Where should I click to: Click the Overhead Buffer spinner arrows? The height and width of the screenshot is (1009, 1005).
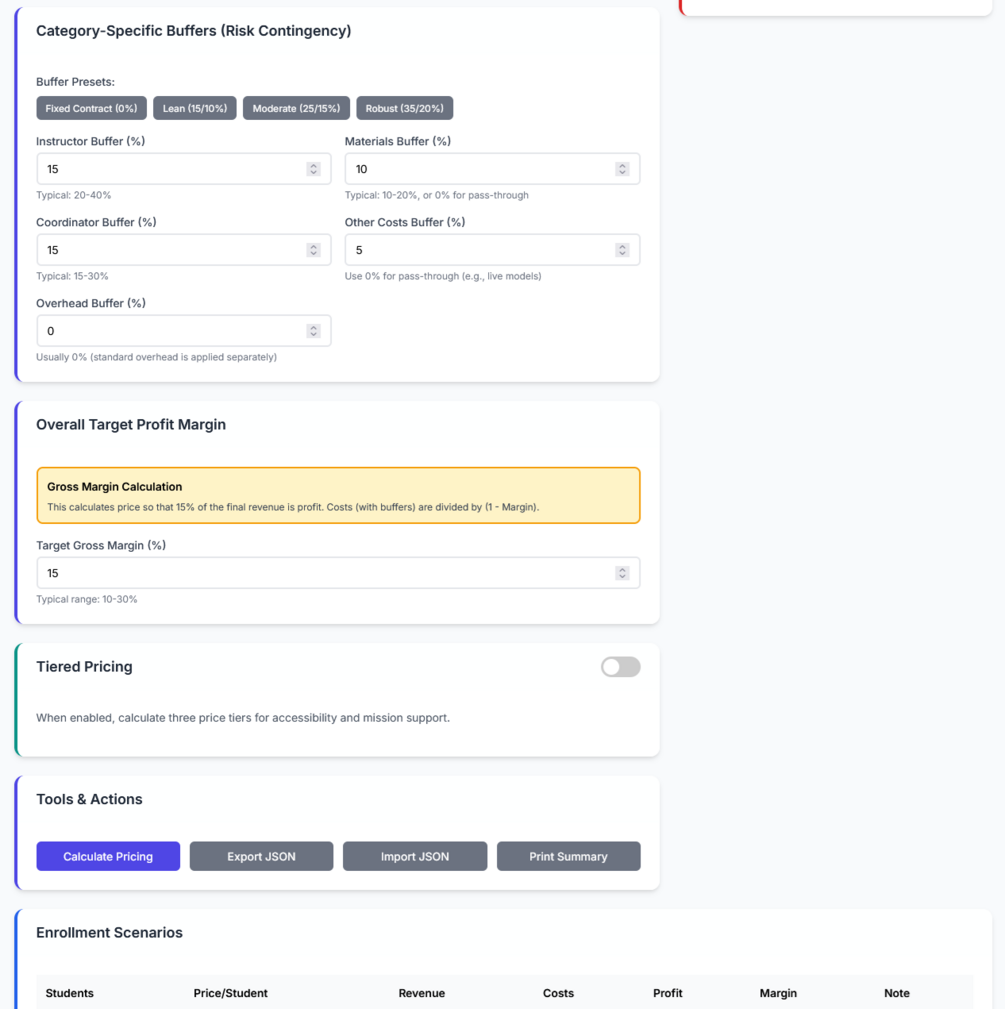click(x=313, y=331)
